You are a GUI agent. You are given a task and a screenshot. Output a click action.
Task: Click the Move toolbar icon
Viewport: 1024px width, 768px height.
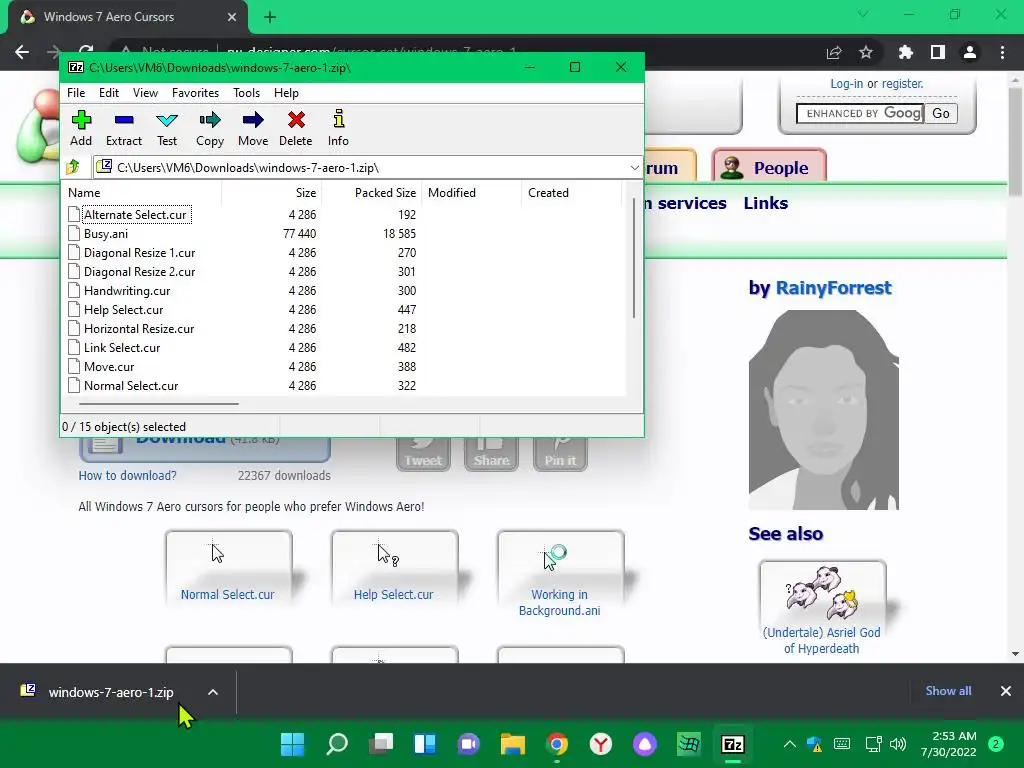(253, 128)
